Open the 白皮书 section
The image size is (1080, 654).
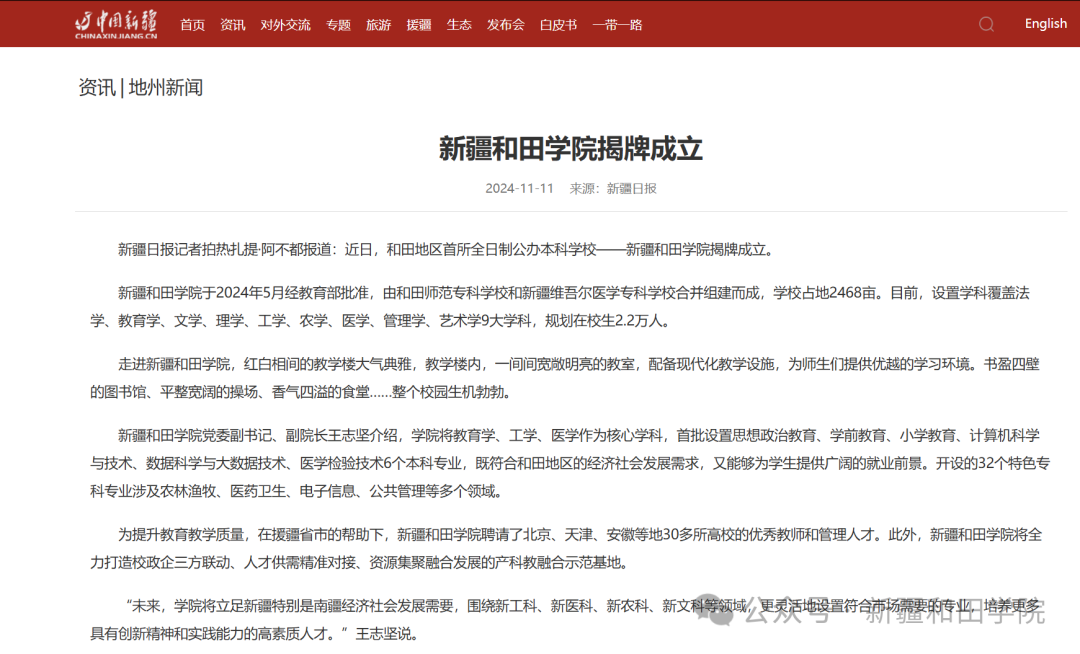557,24
